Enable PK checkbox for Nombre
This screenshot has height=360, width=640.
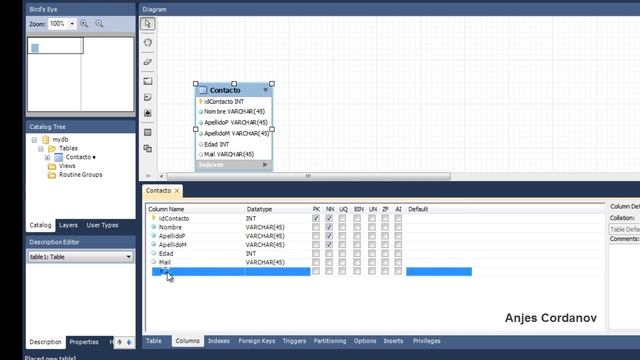(x=316, y=227)
